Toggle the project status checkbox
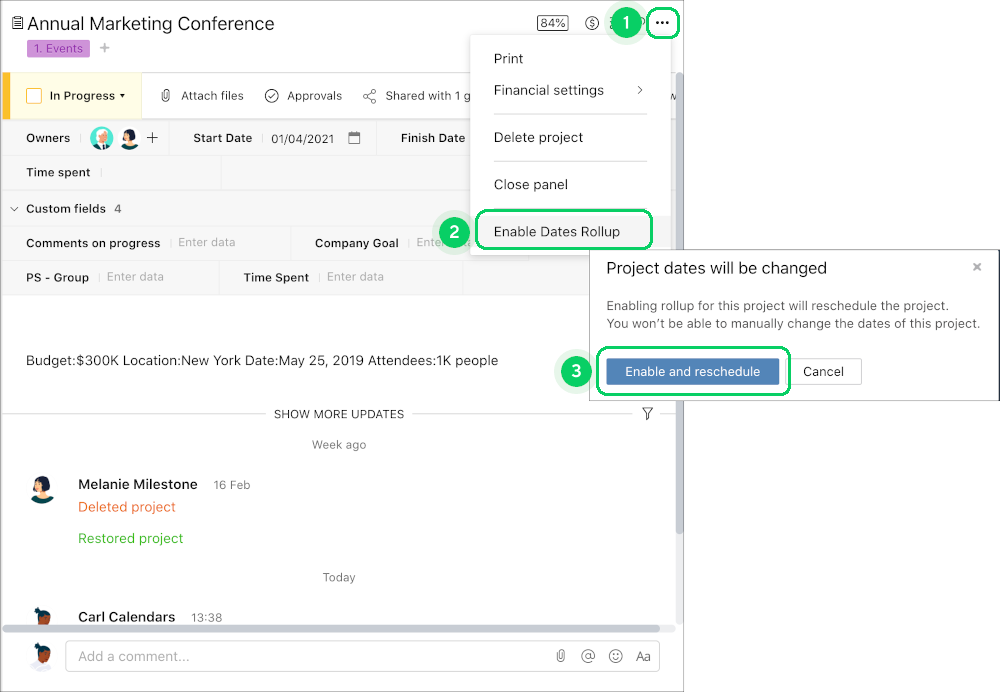The width and height of the screenshot is (1000, 692). point(34,96)
